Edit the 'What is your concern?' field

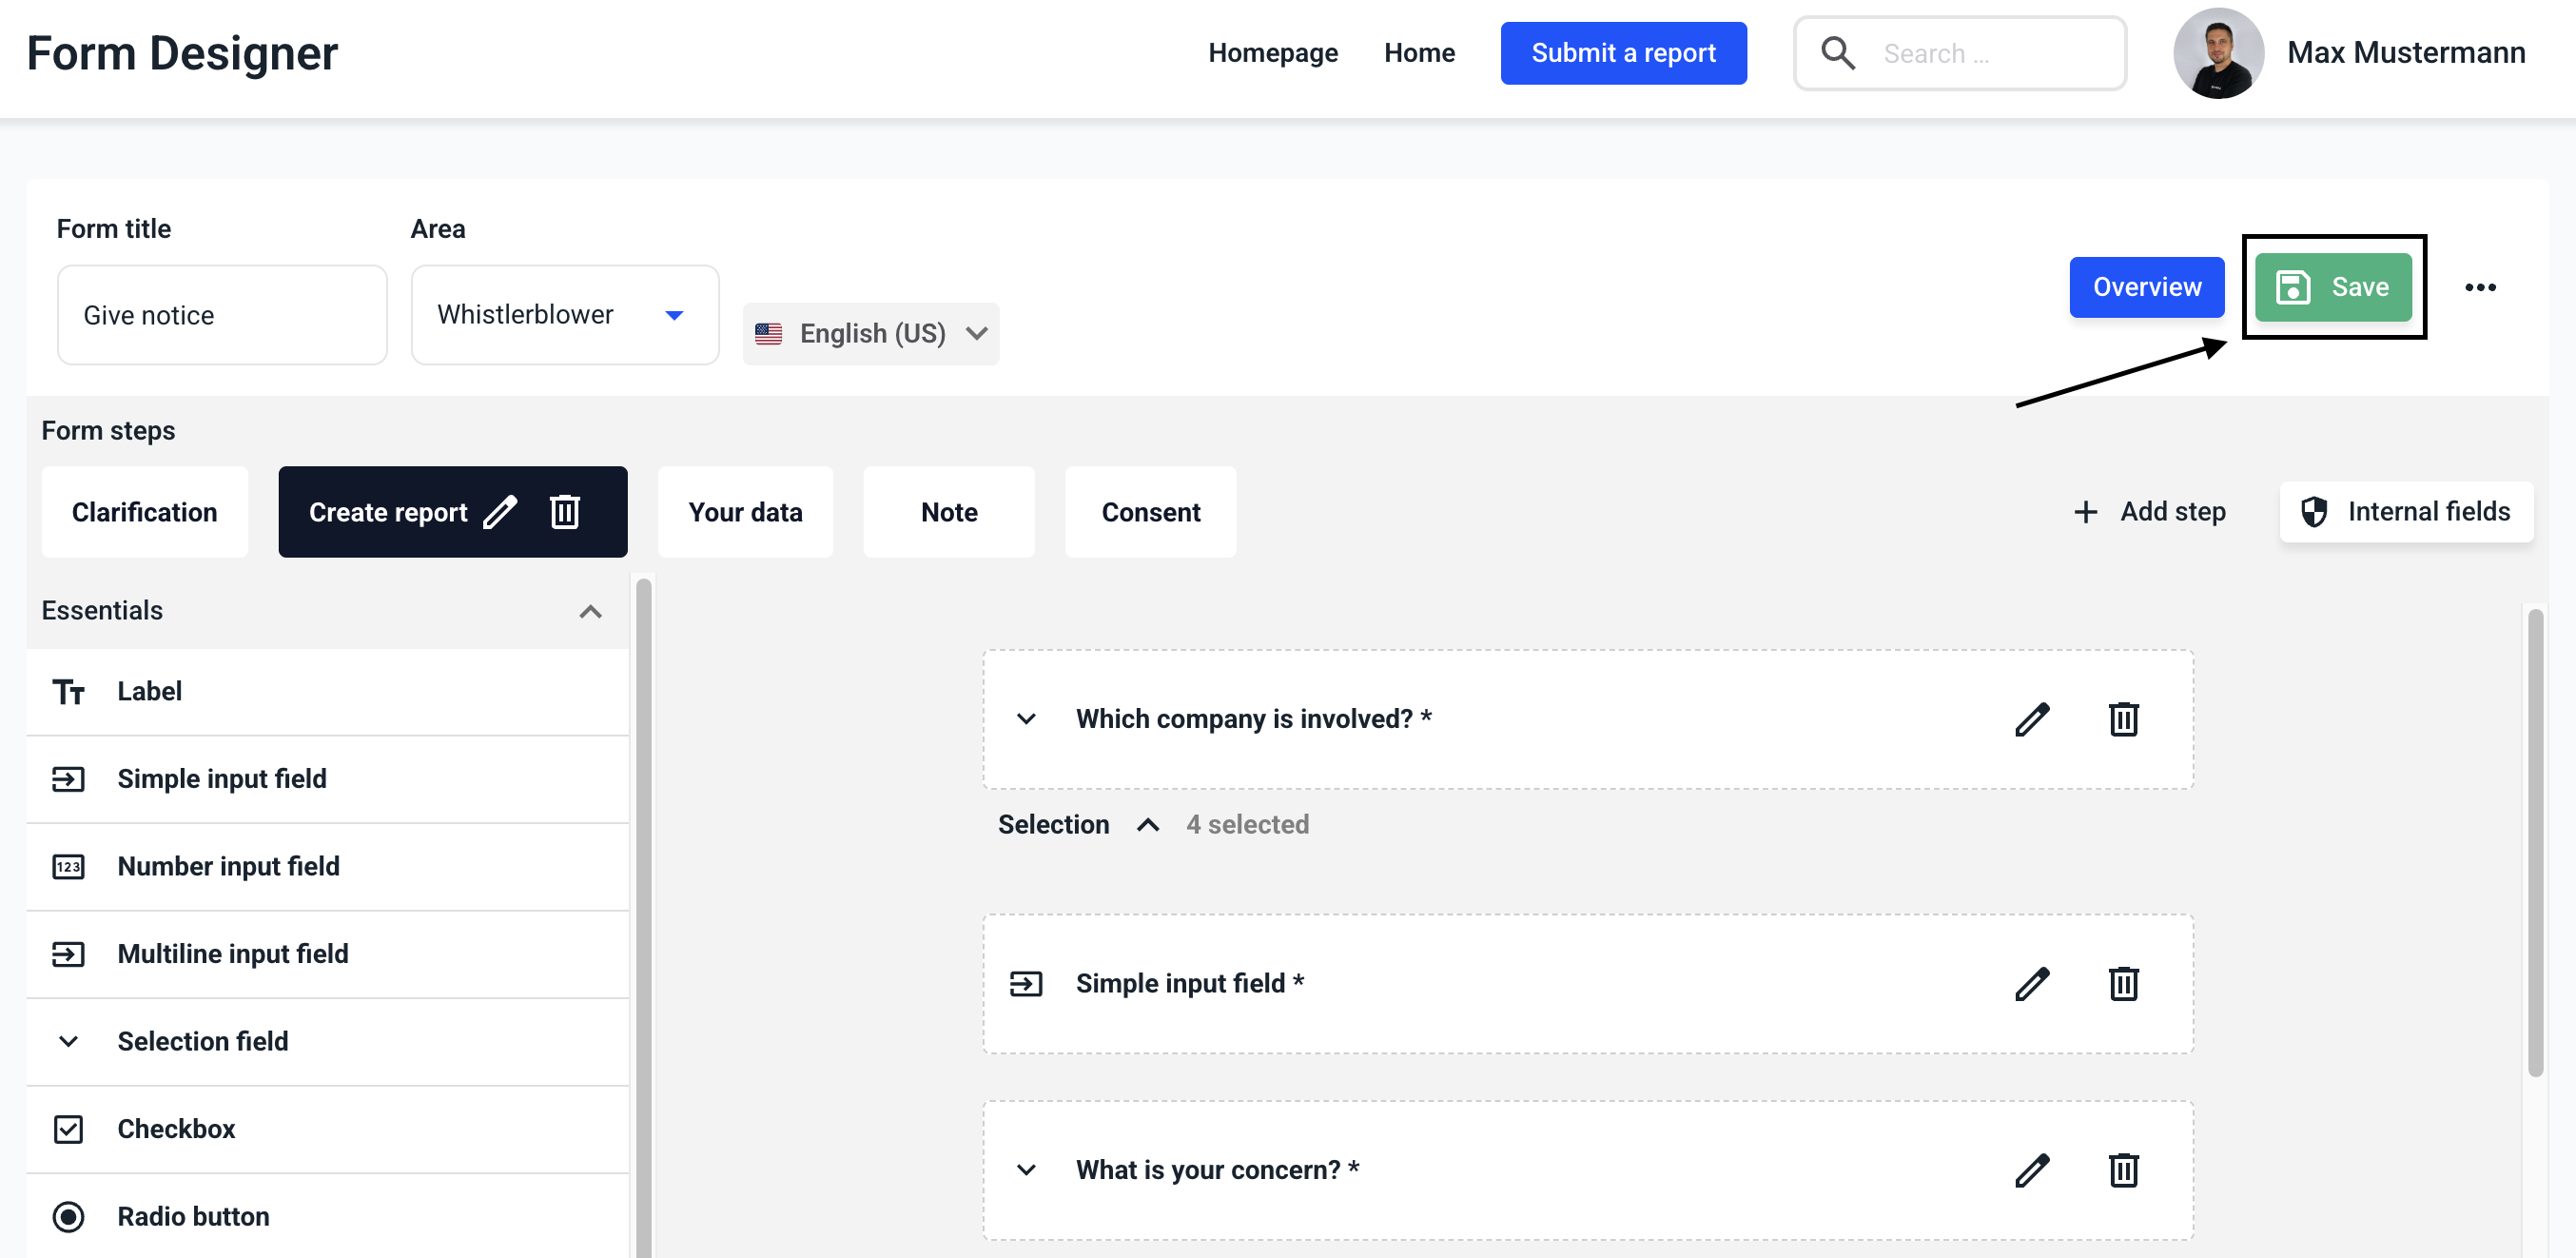click(2031, 1170)
